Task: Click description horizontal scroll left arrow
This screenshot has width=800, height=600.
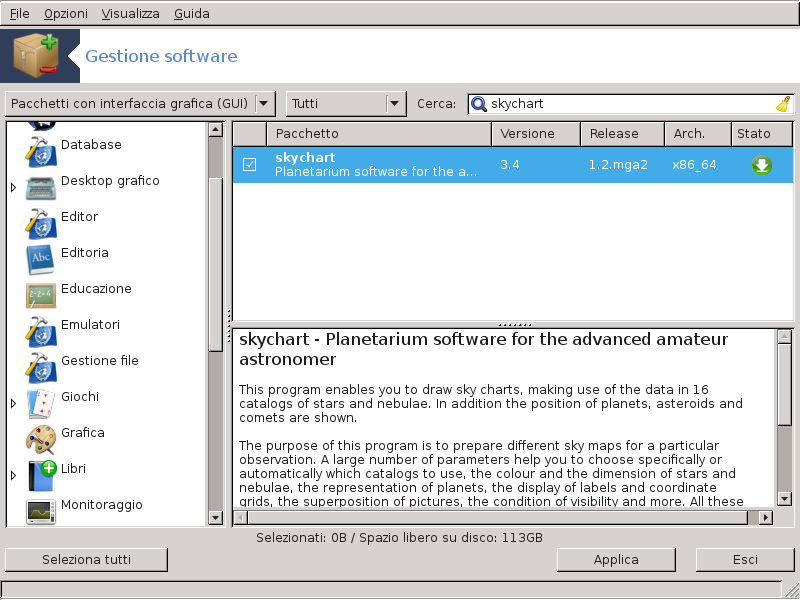Action: click(x=241, y=517)
